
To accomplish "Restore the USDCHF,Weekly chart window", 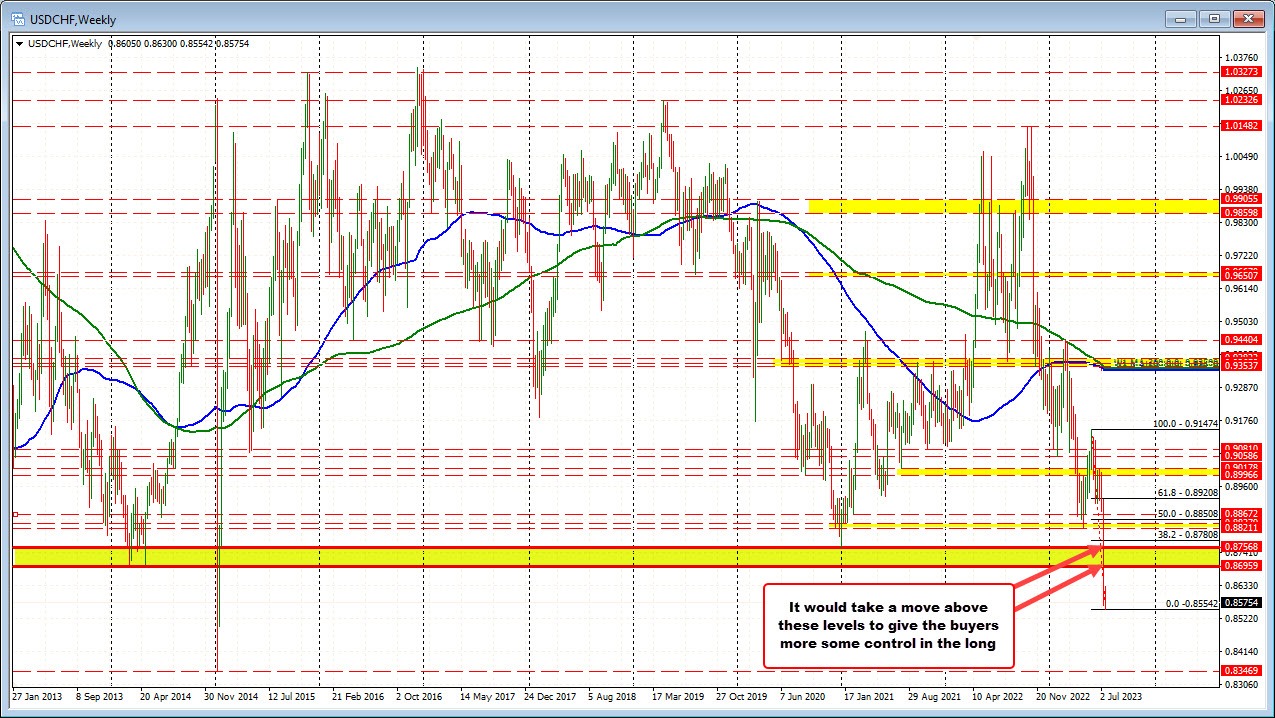I will click(x=1214, y=18).
